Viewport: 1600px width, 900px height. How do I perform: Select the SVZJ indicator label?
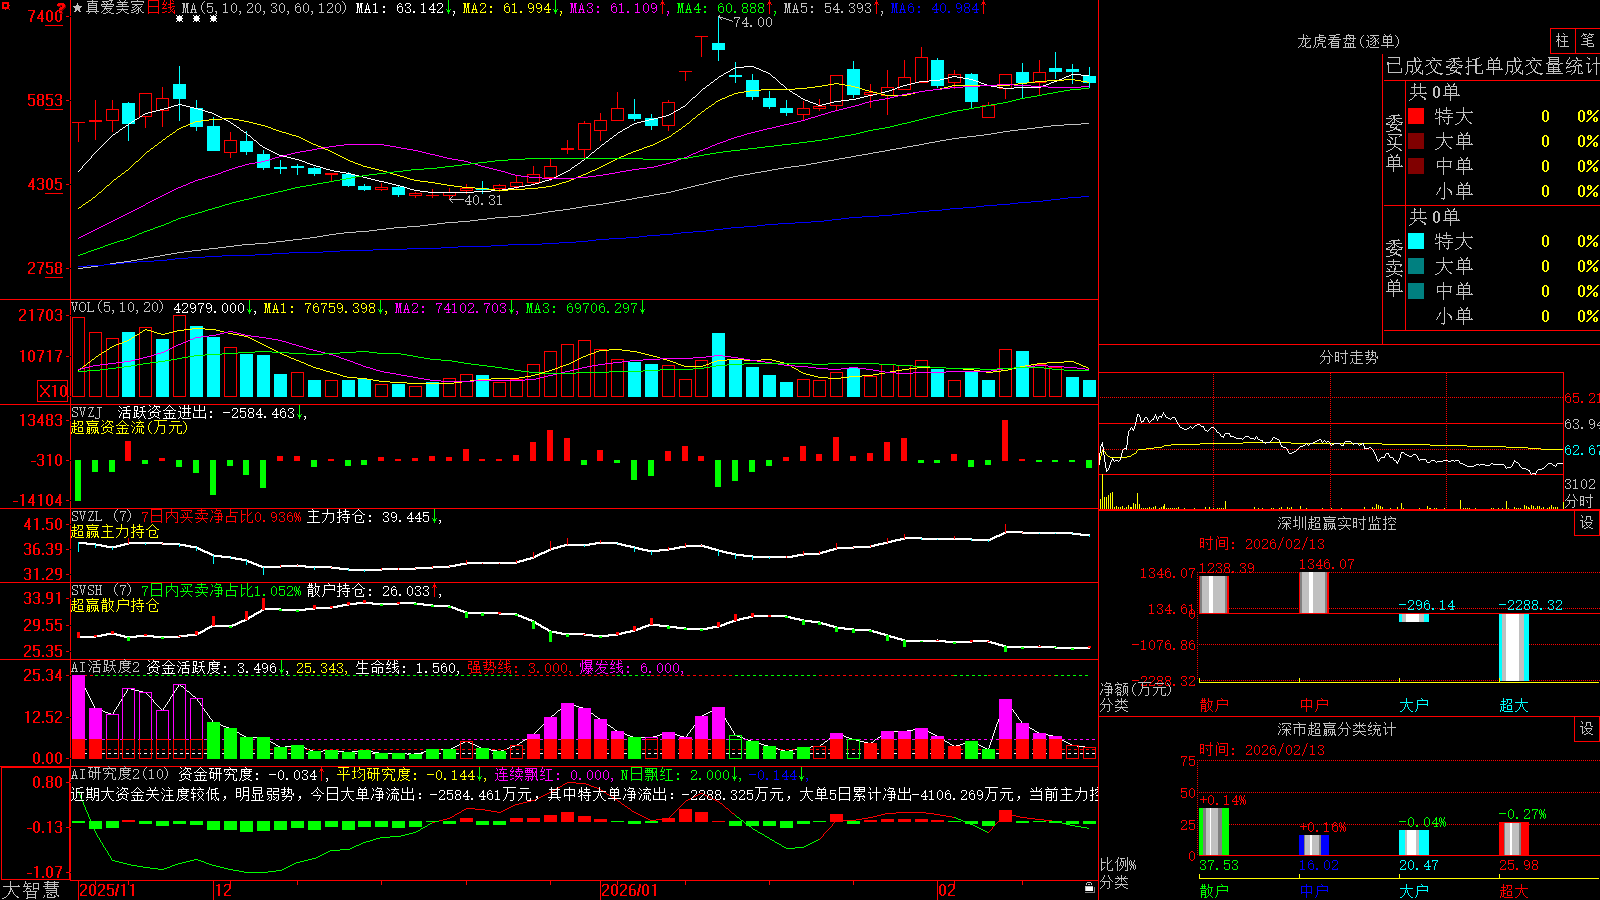[87, 412]
